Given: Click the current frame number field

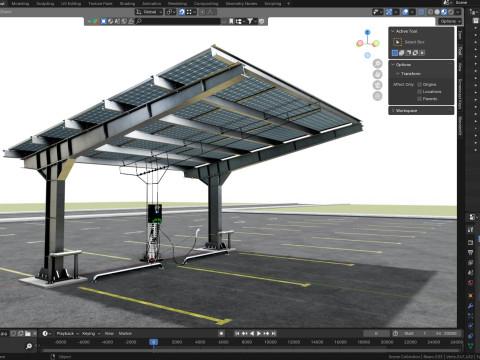Looking at the screenshot, I should point(376,333).
